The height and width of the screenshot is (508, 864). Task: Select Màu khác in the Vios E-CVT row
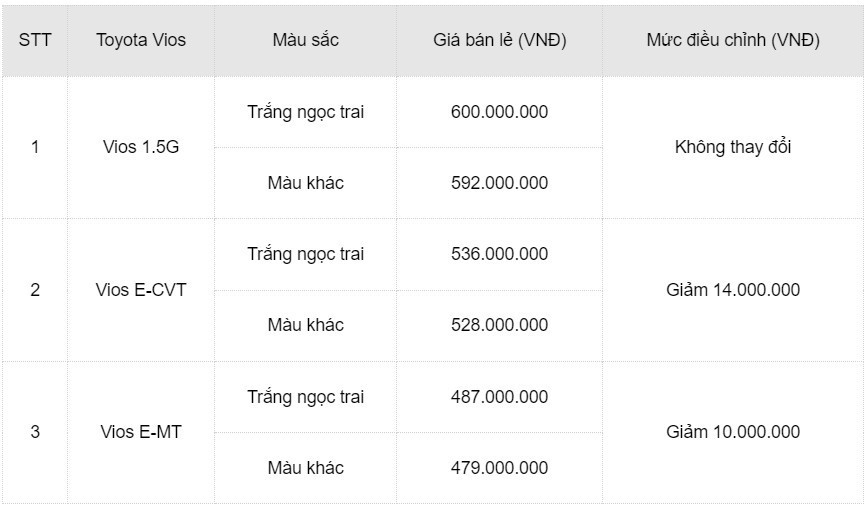[x=305, y=325]
